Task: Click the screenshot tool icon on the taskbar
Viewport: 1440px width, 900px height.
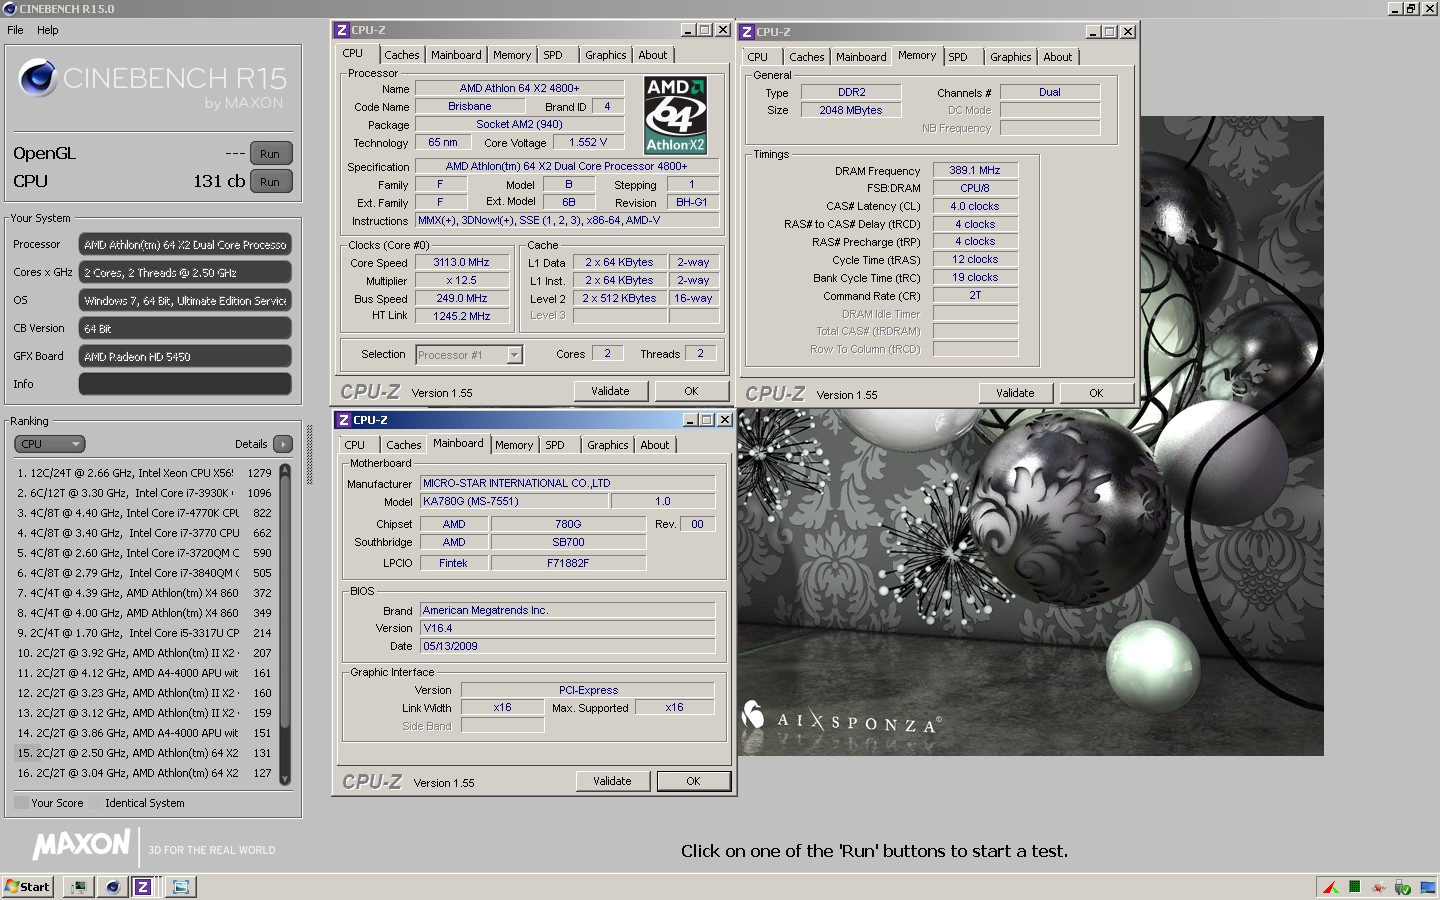Action: (x=181, y=886)
